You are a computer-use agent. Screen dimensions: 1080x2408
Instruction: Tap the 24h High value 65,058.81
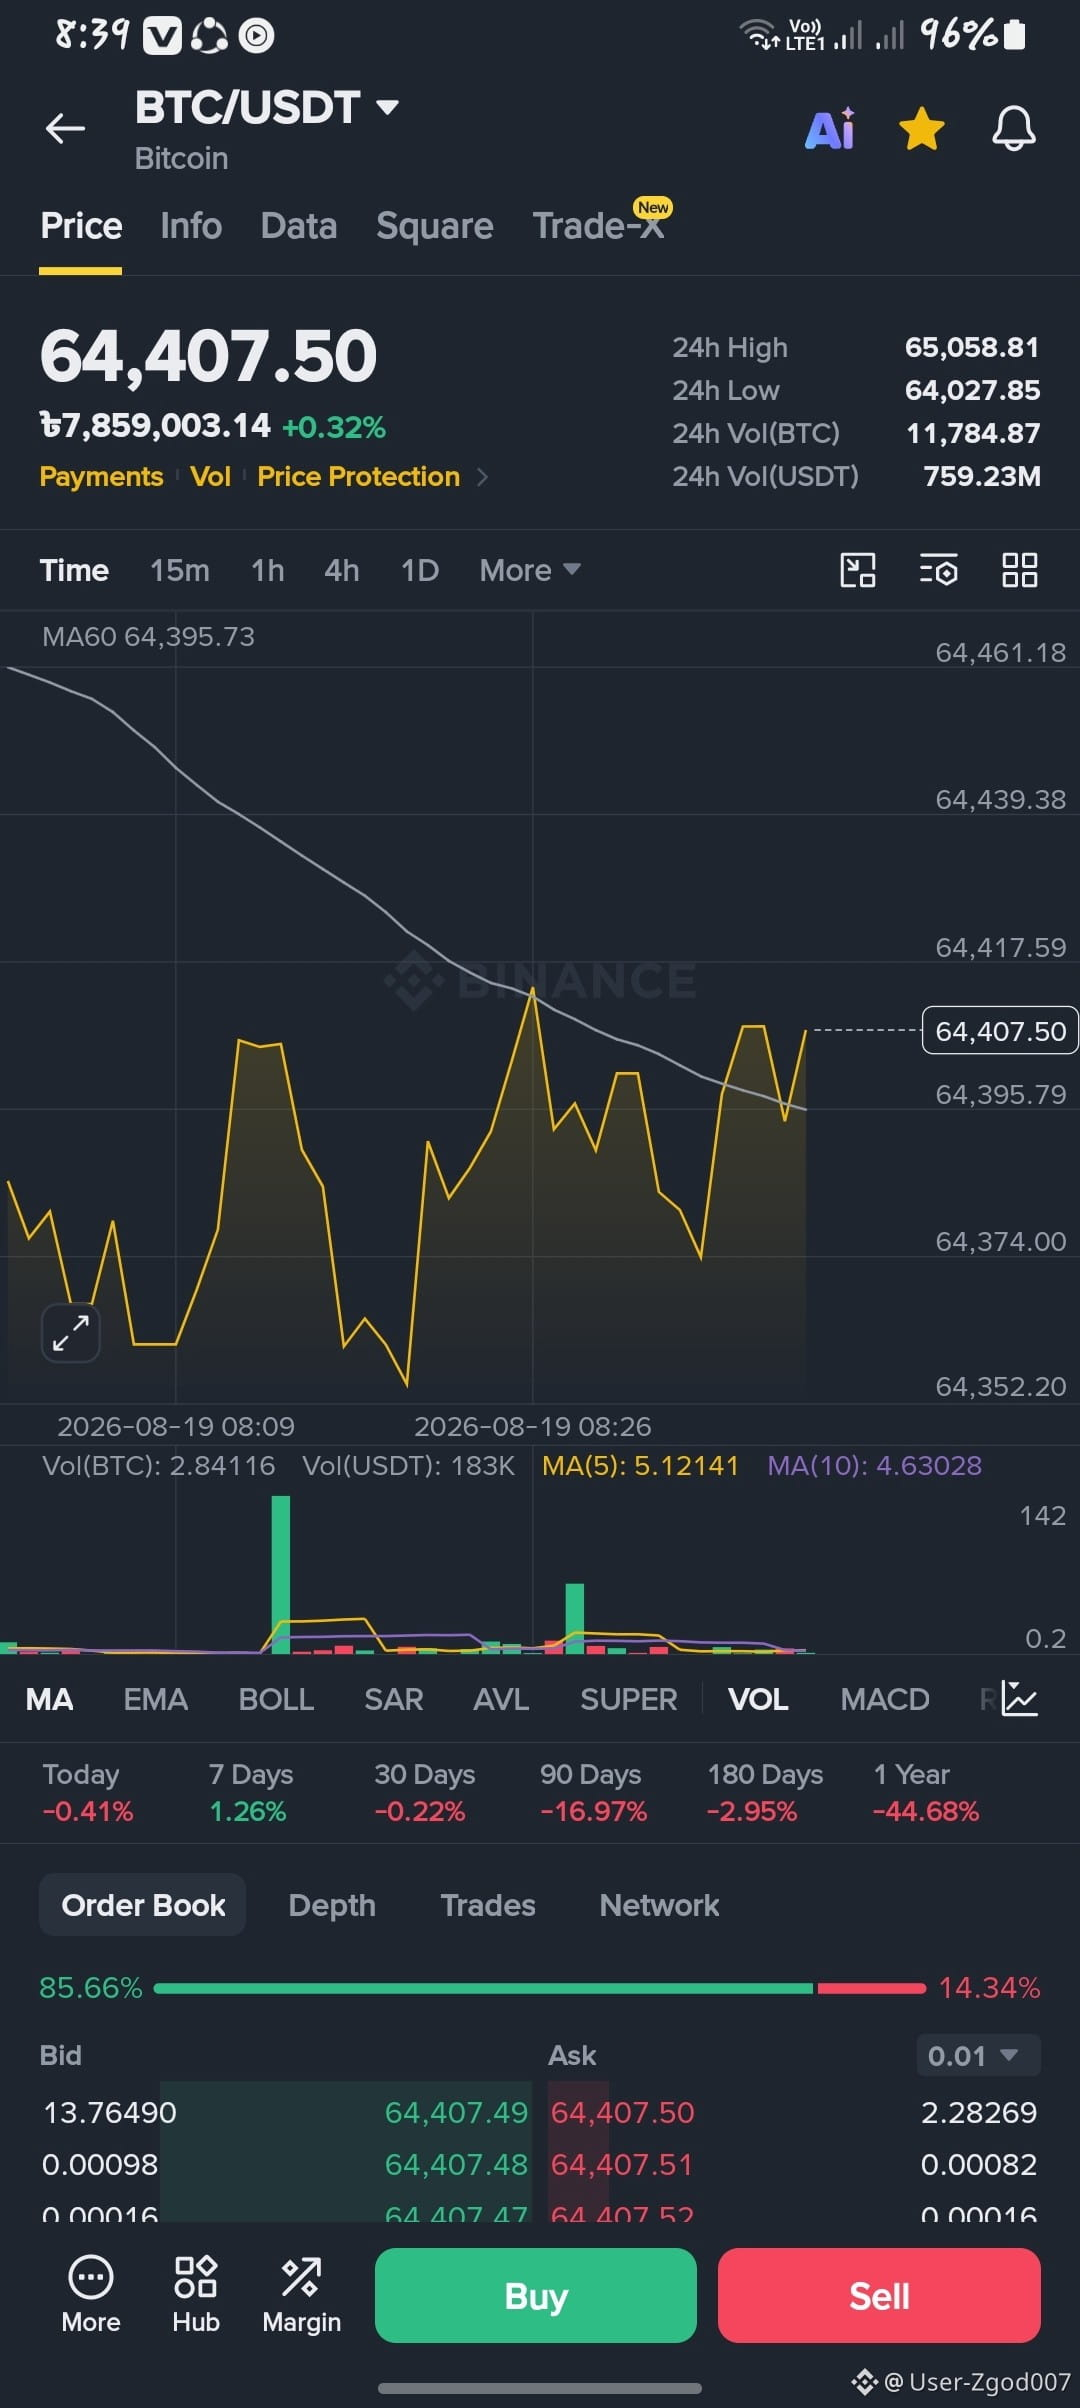point(972,347)
